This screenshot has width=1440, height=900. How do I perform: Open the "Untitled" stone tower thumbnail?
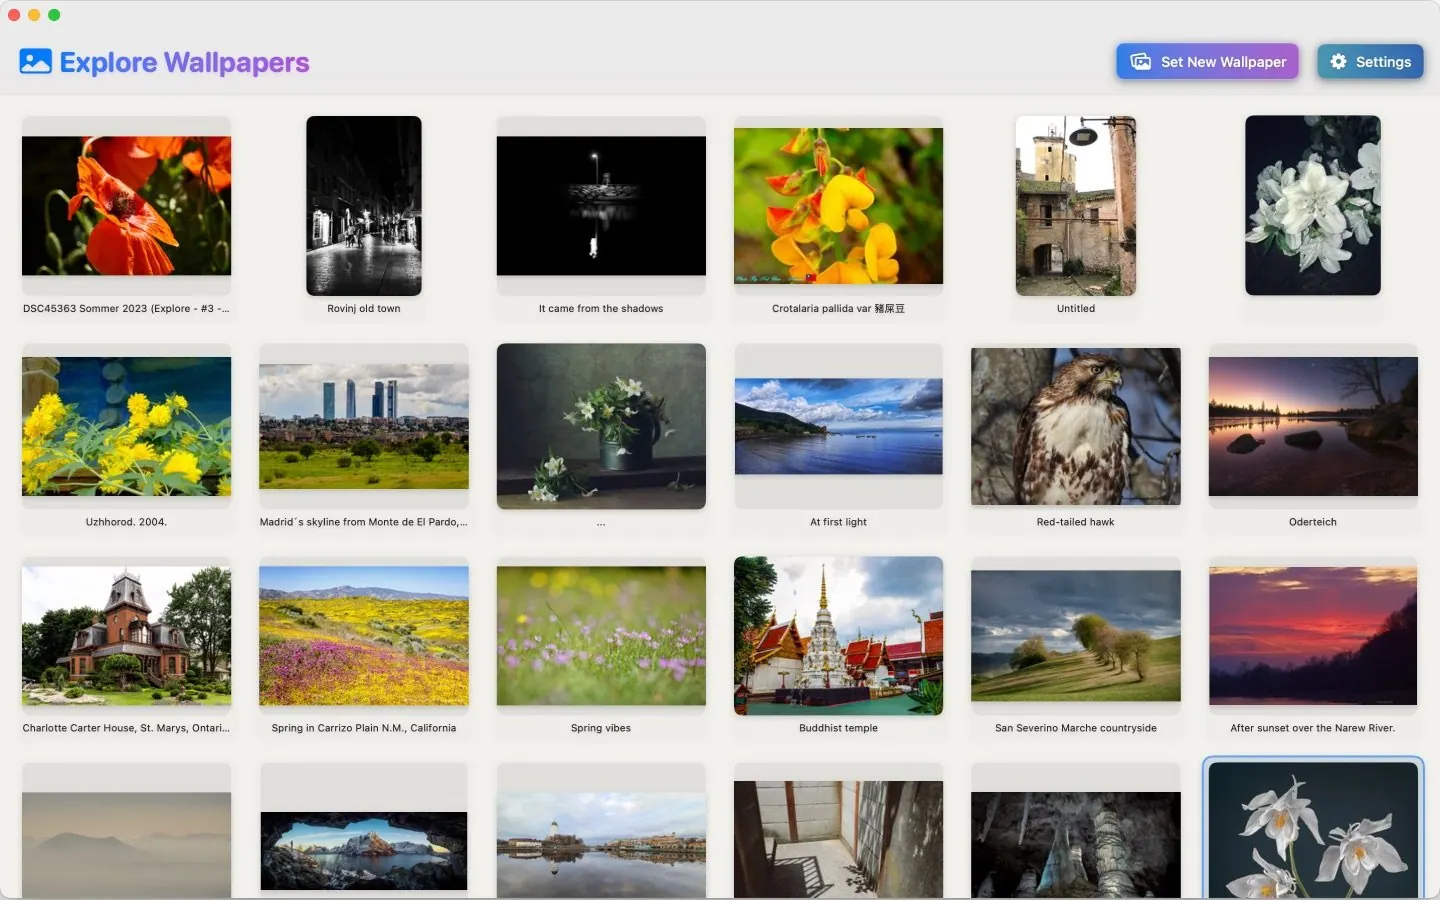(x=1076, y=206)
